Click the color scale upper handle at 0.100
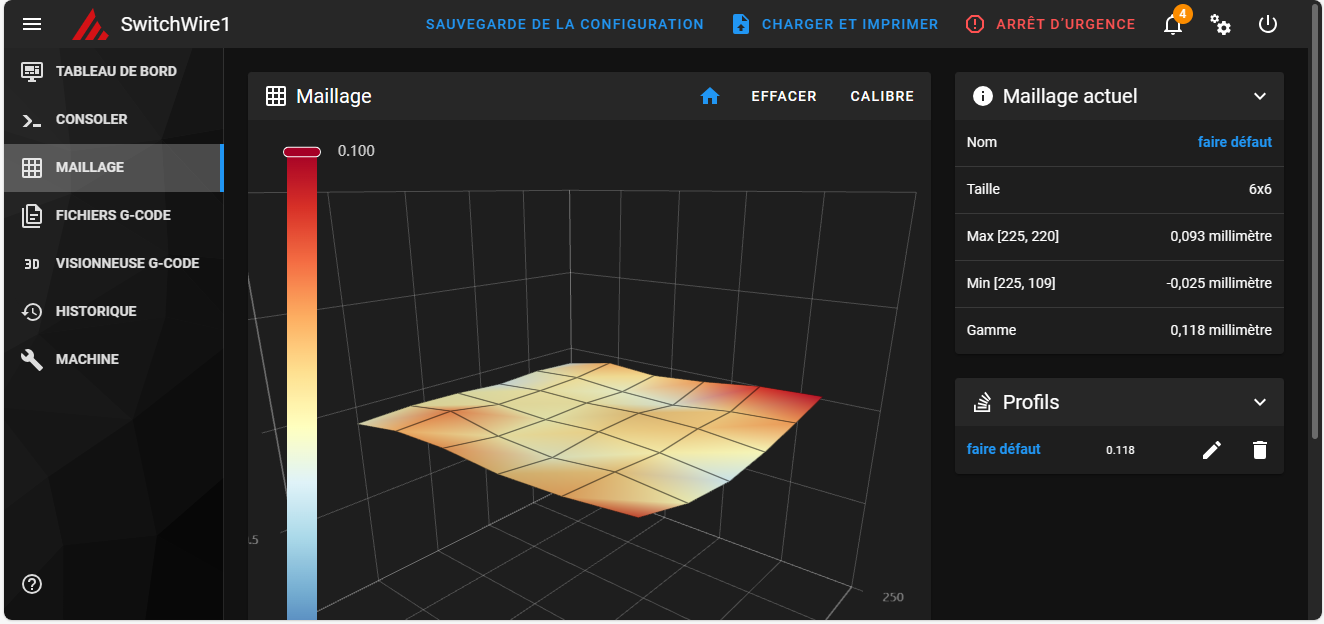1324x624 pixels. coord(302,151)
